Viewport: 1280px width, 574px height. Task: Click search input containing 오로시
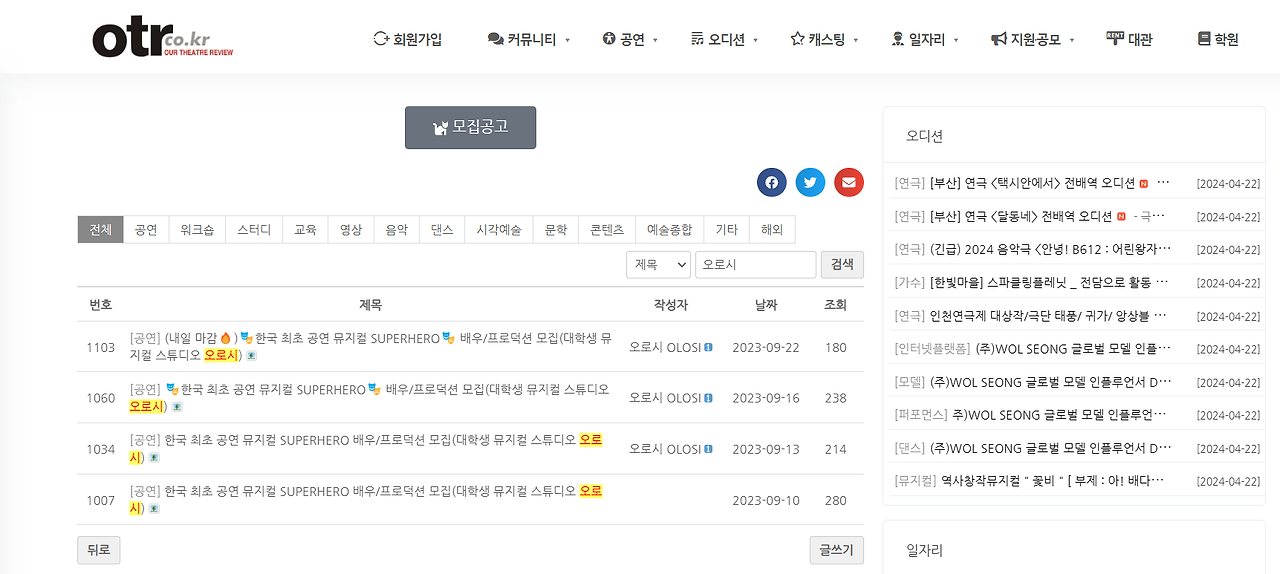click(x=756, y=264)
